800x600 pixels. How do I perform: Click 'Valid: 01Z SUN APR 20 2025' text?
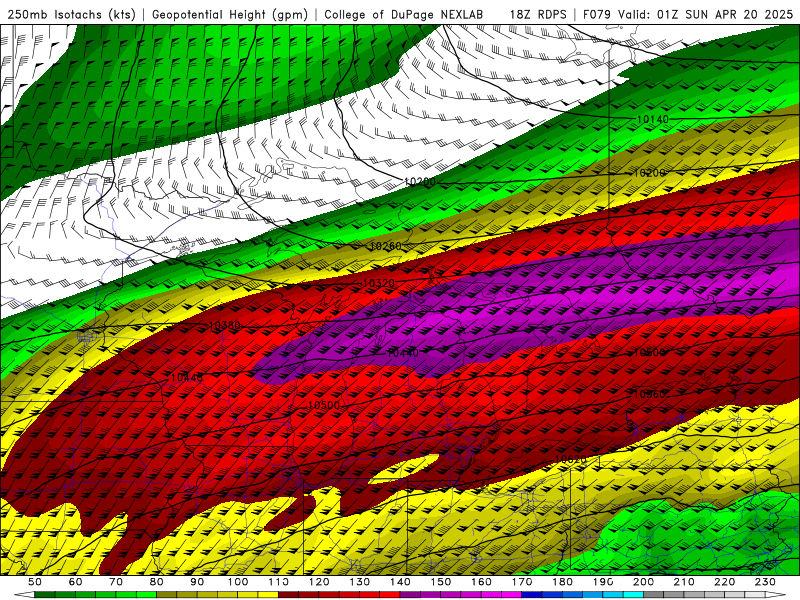point(706,14)
